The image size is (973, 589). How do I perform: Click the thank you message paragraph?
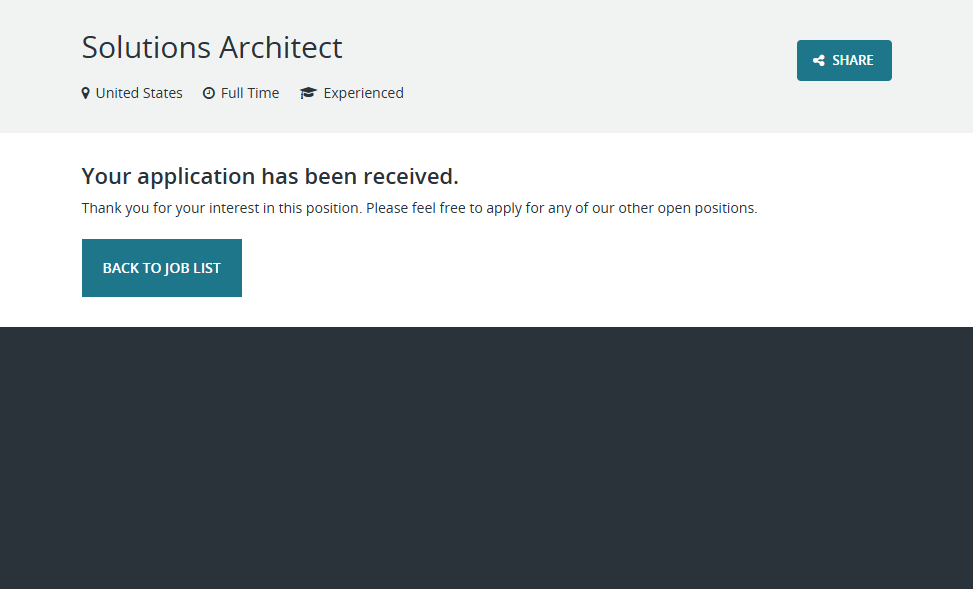(x=419, y=209)
